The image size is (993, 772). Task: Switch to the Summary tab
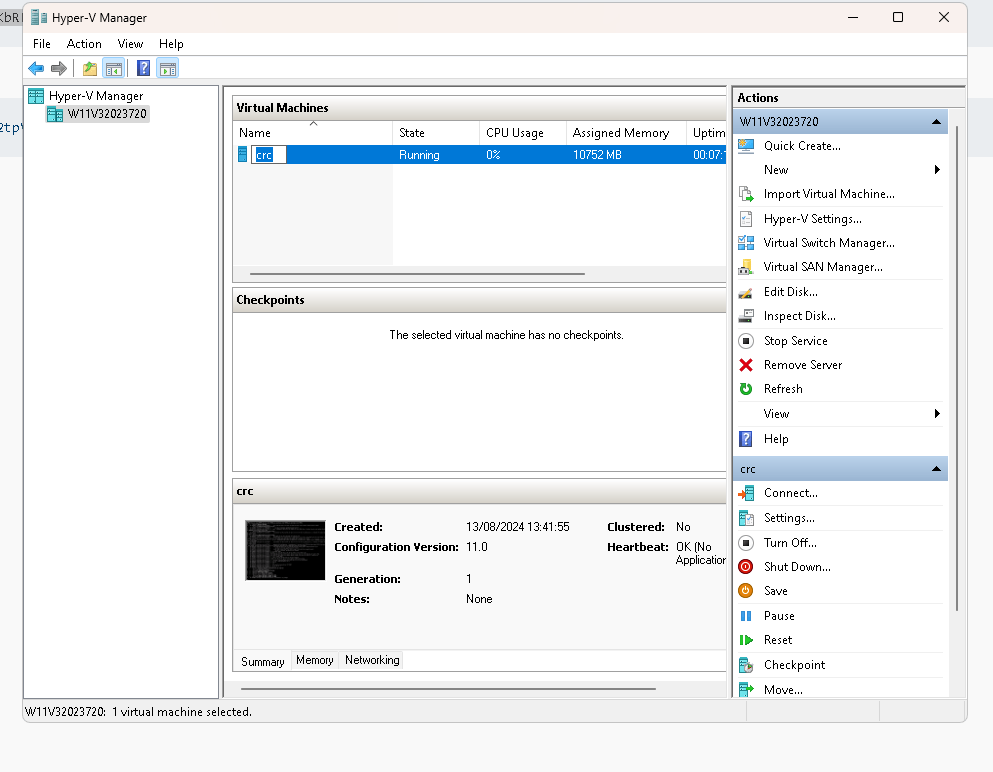[x=263, y=661]
